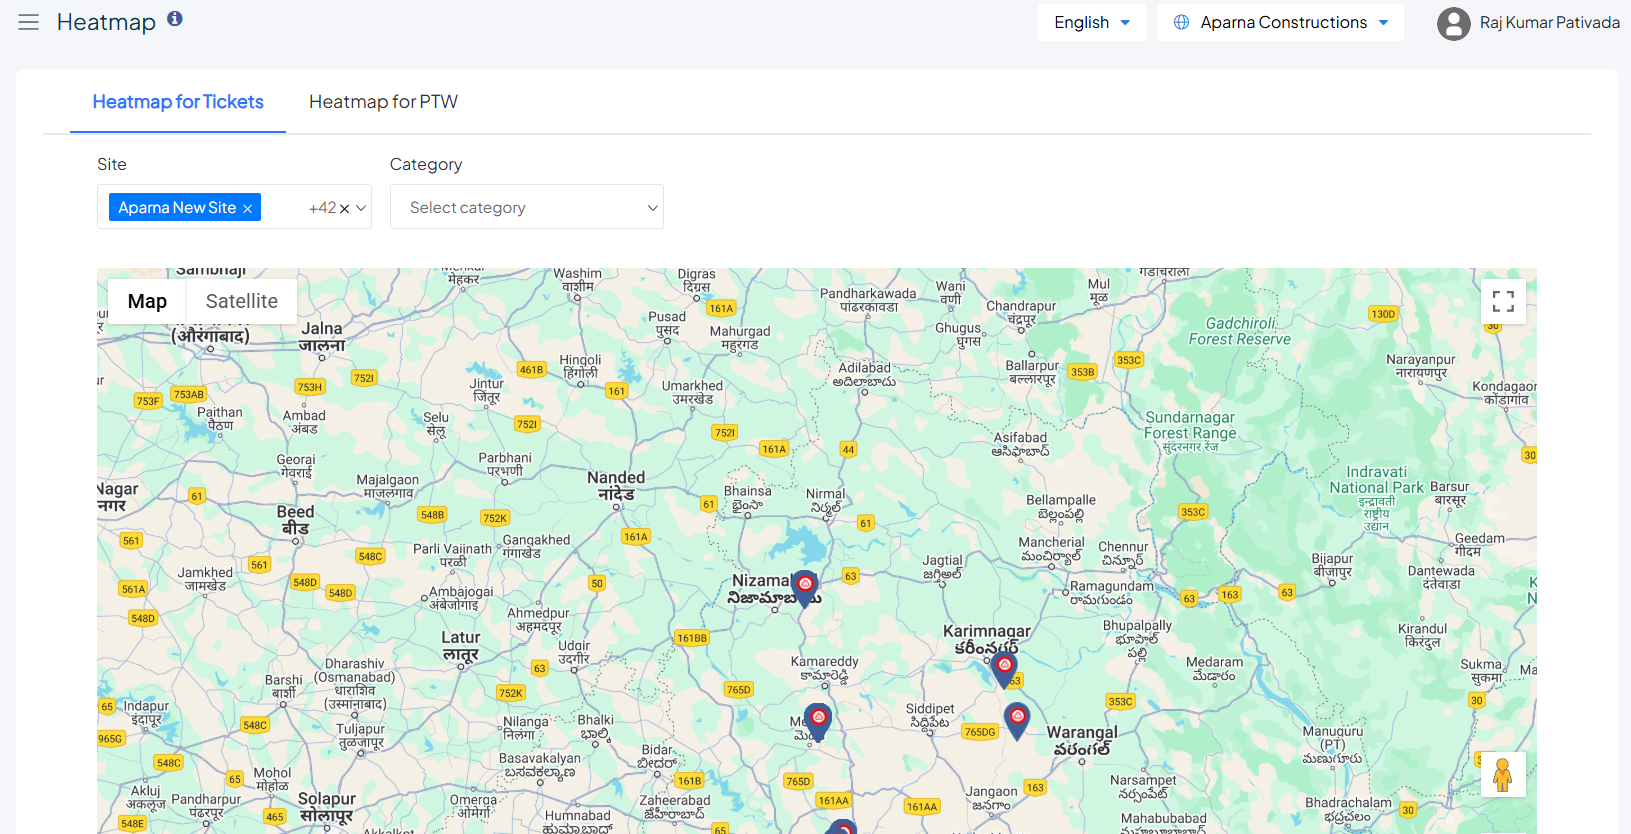Switch to Heatmap for PTW tab
This screenshot has height=834, width=1631.
pos(383,102)
